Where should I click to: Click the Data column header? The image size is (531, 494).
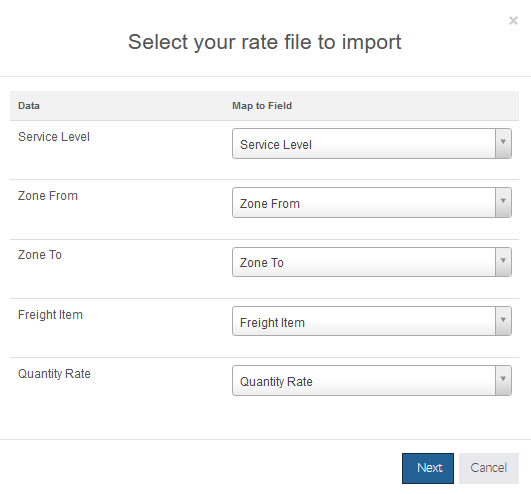coord(29,106)
